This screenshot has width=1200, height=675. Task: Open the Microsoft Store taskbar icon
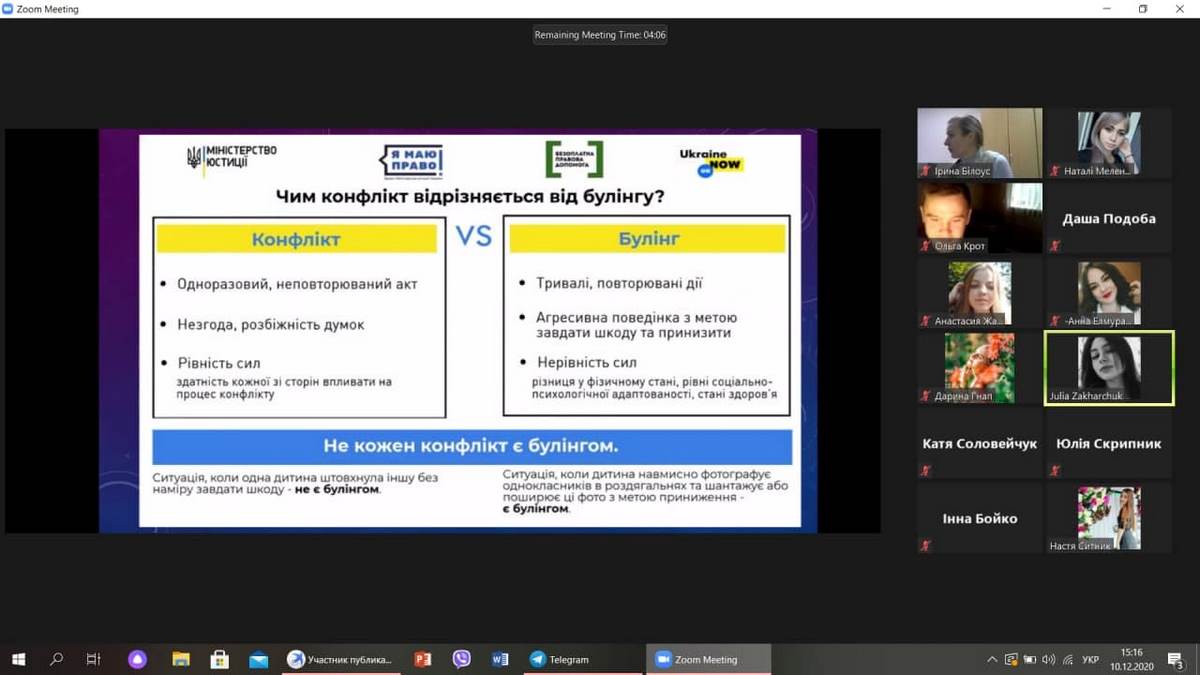(x=220, y=659)
